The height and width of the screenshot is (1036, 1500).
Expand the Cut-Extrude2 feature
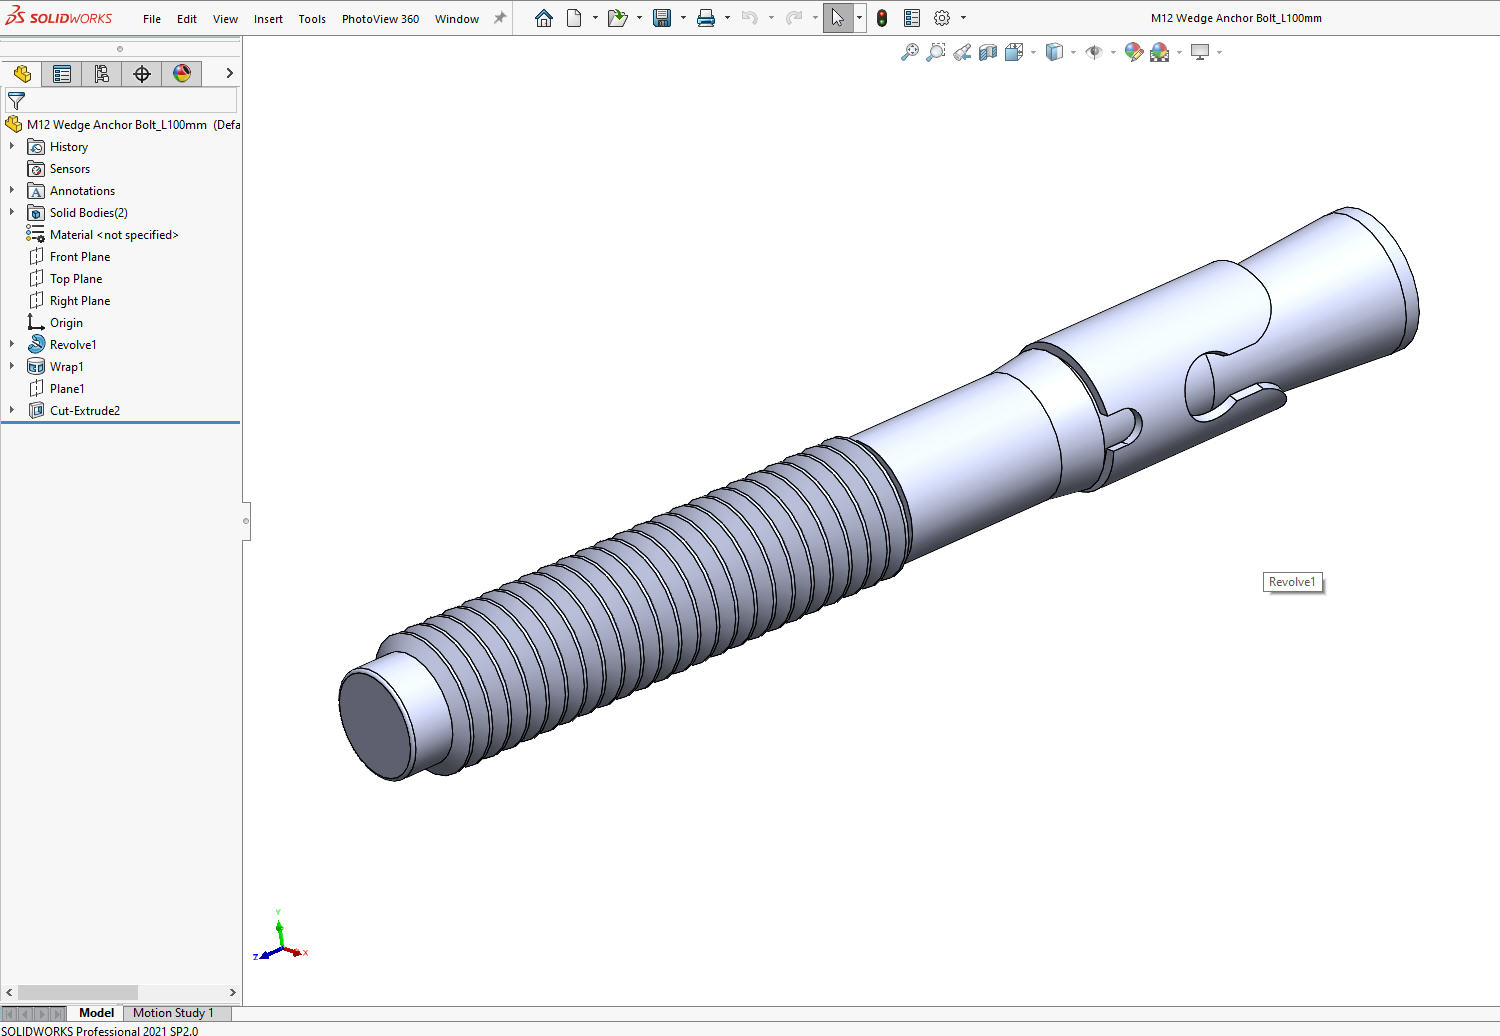coord(12,410)
